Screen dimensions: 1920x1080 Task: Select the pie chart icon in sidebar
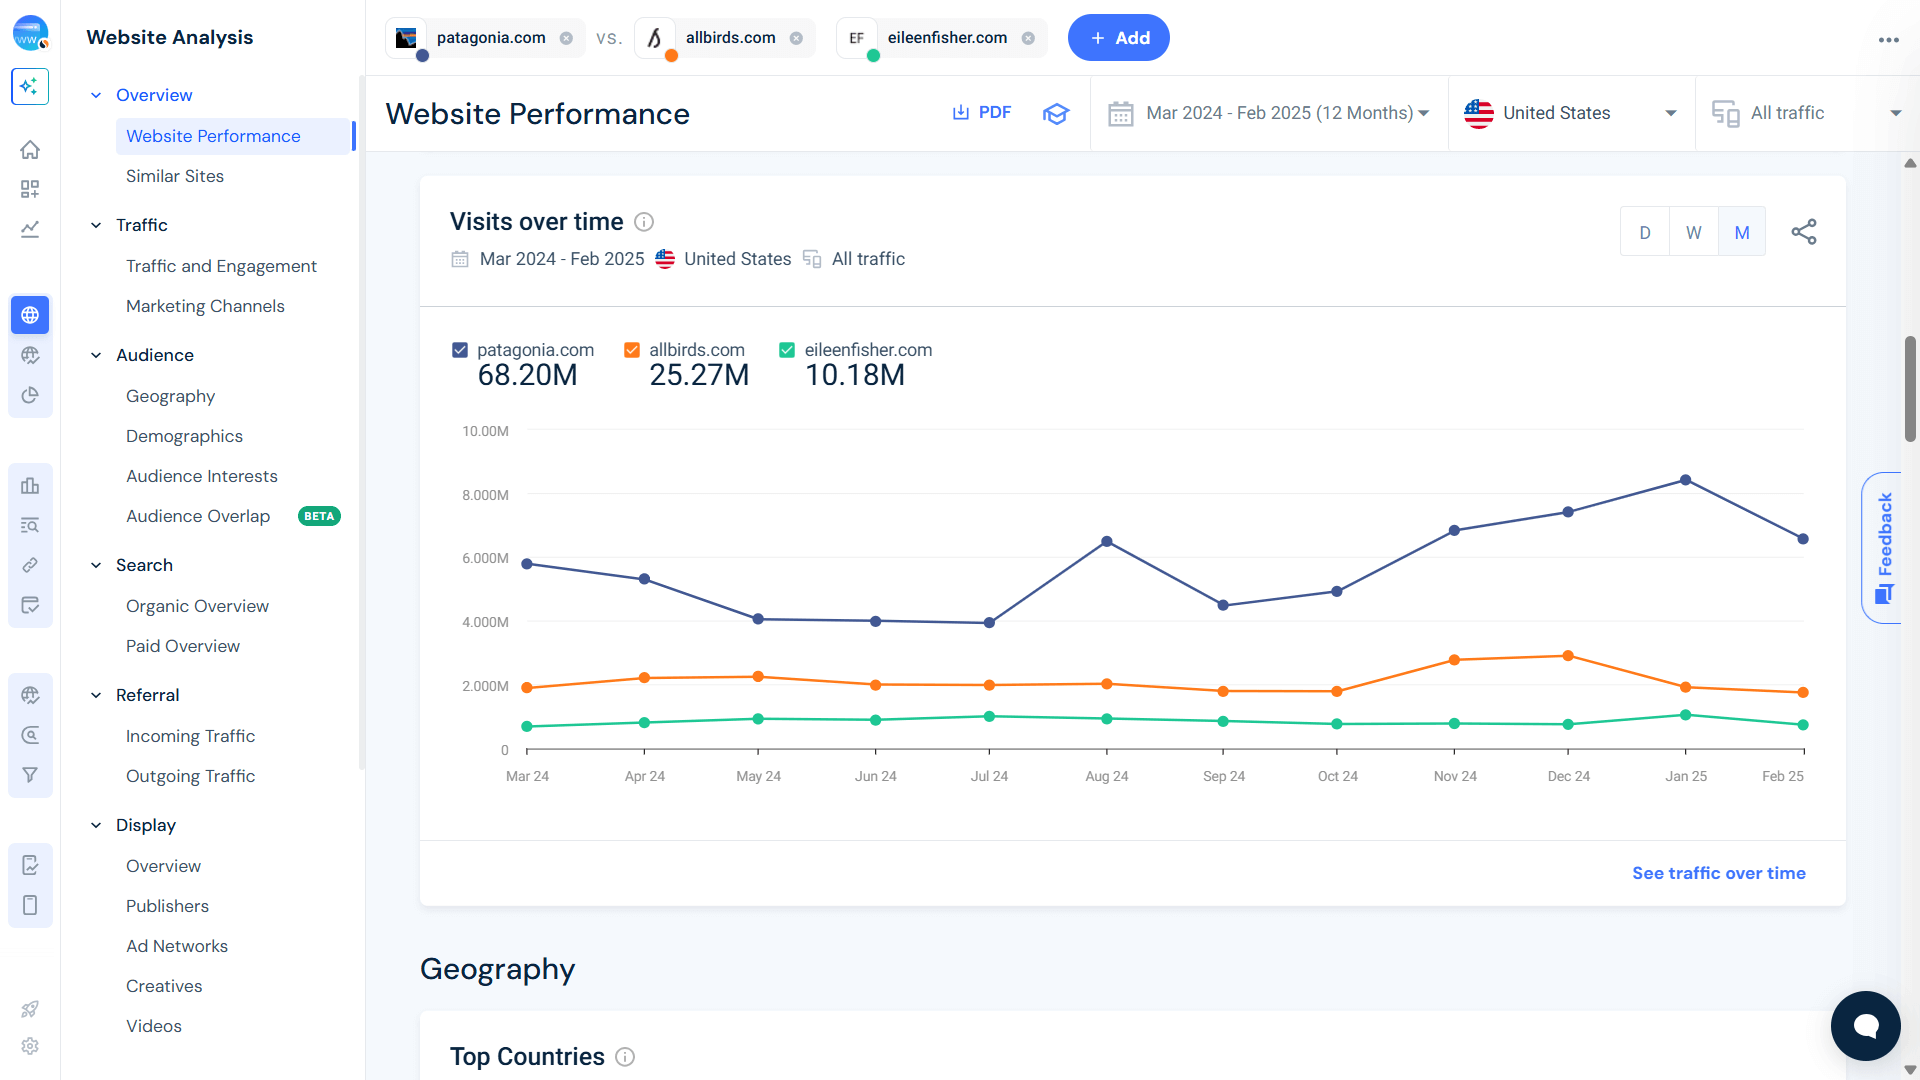(x=30, y=395)
